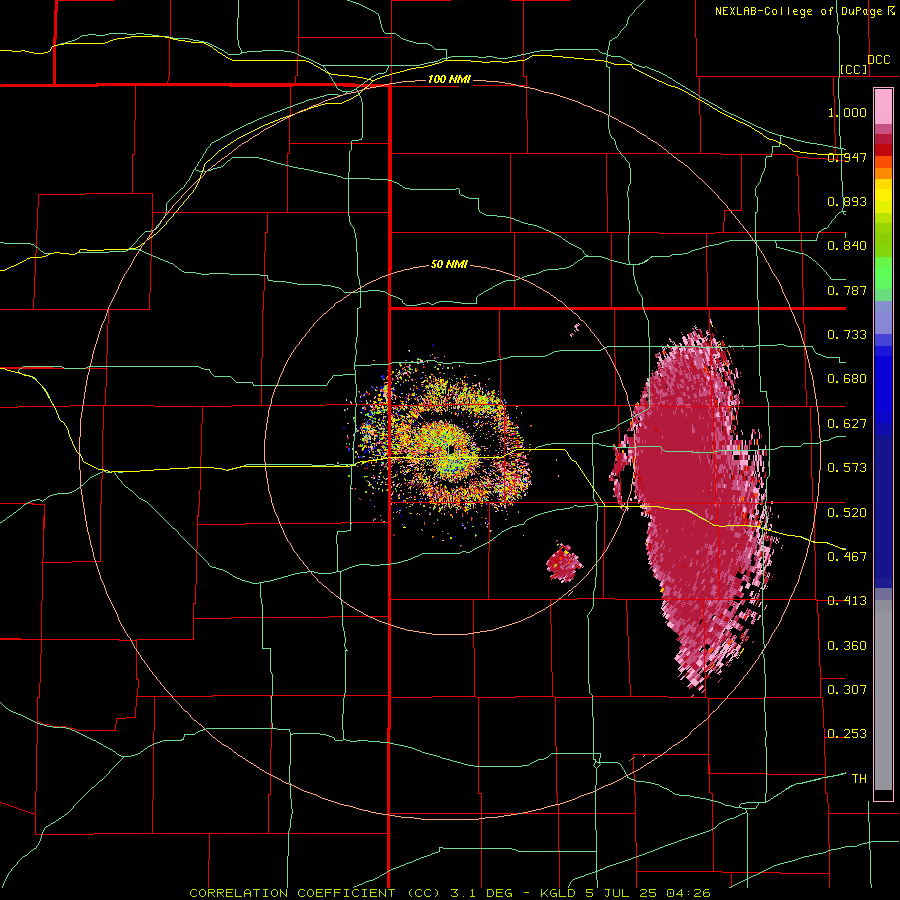Click the pink top segment of the color bar
Image resolution: width=900 pixels, height=900 pixels.
tap(883, 106)
